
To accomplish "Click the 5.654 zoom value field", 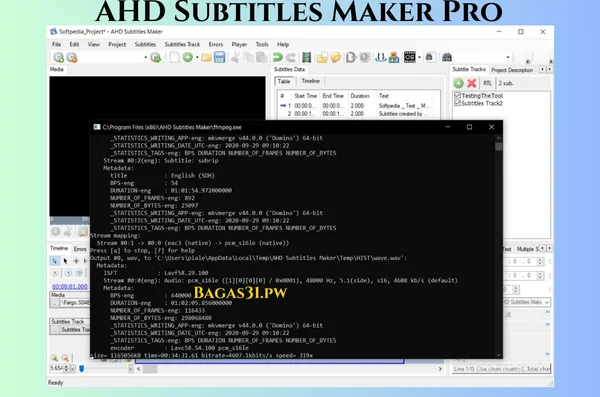I will pos(56,368).
